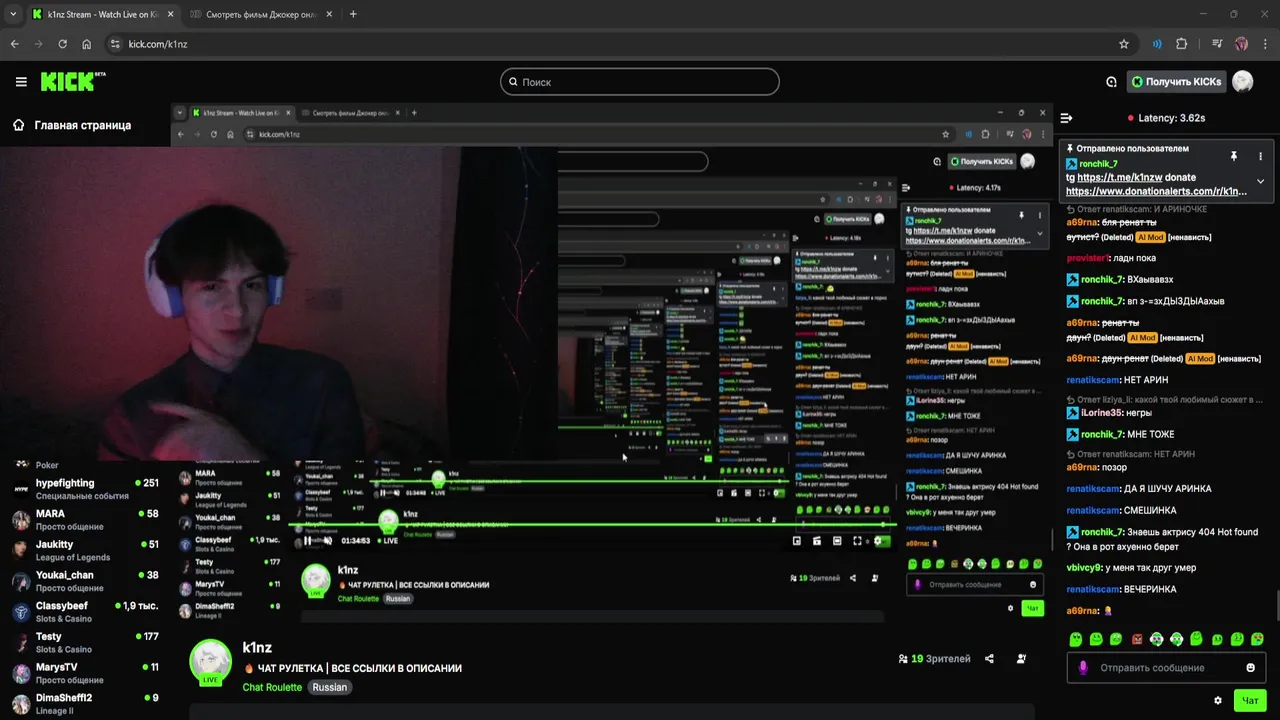Open the emoji picker in chat input
Viewport: 1280px width, 720px height.
tap(1250, 668)
